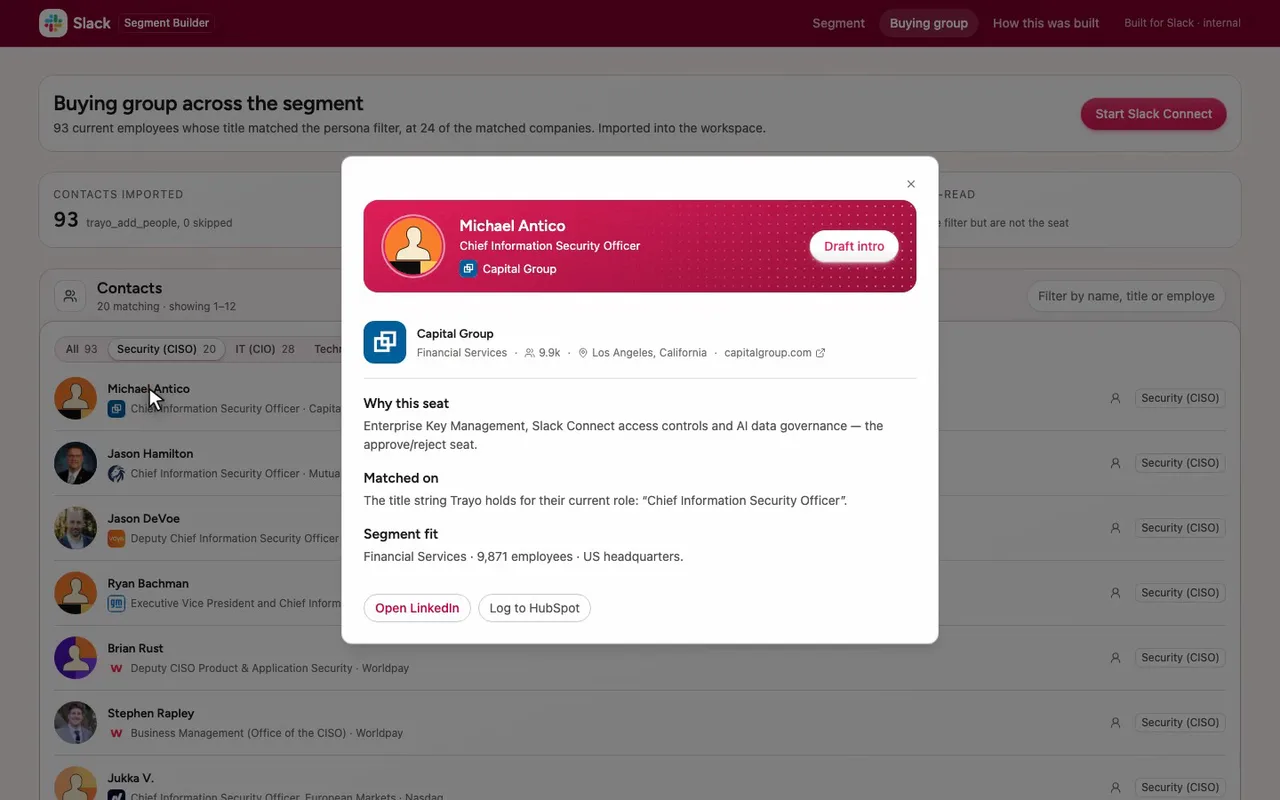Open capitalgroup.com external link icon
This screenshot has height=800, width=1280.
(x=821, y=353)
